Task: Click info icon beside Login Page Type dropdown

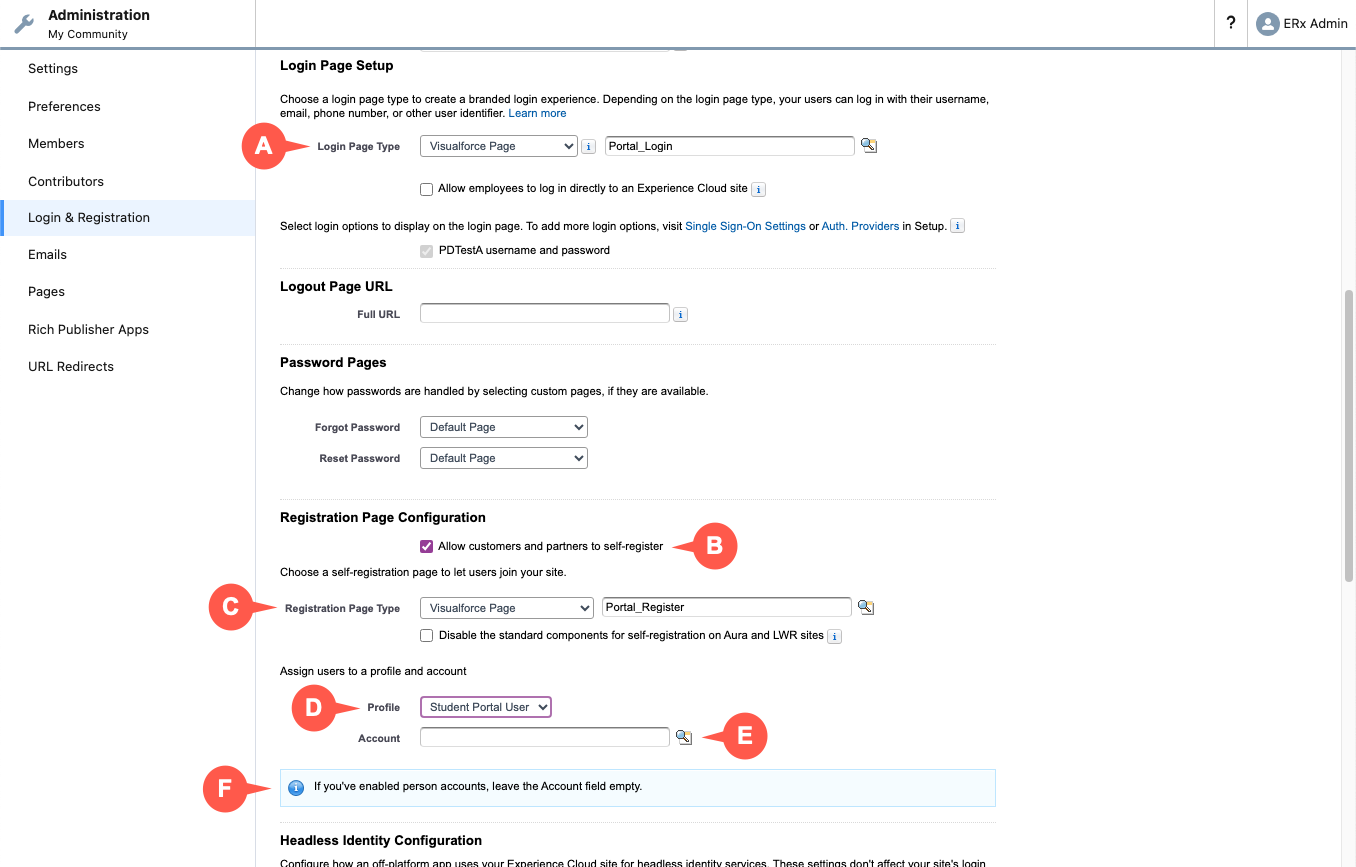Action: click(x=588, y=147)
